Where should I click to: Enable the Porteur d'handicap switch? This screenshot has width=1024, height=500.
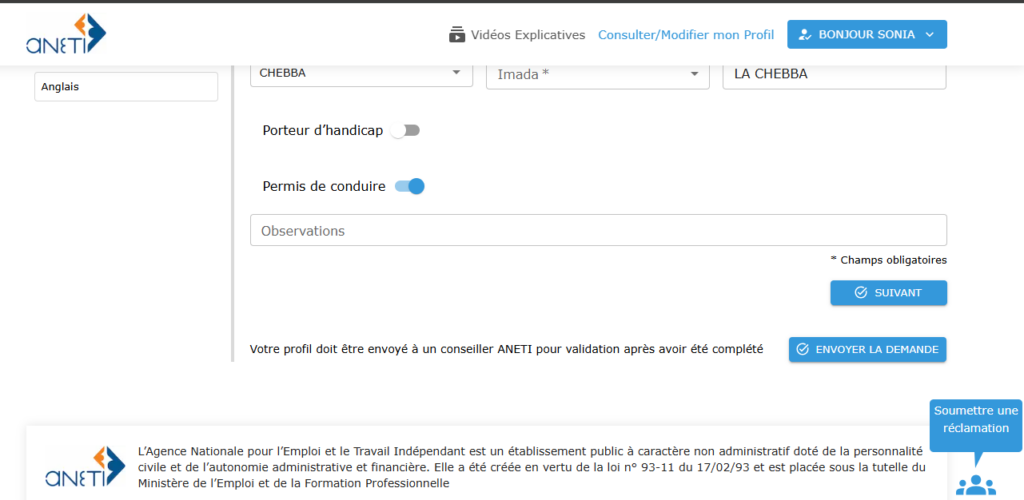coord(406,131)
